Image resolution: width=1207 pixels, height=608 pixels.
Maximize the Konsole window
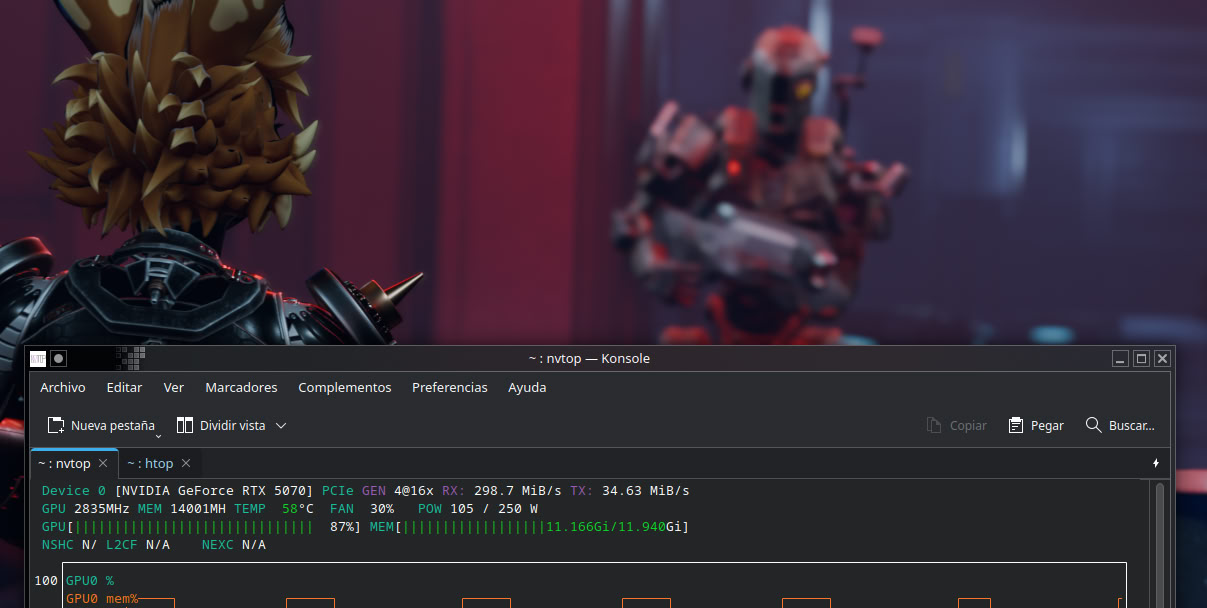(x=1141, y=358)
